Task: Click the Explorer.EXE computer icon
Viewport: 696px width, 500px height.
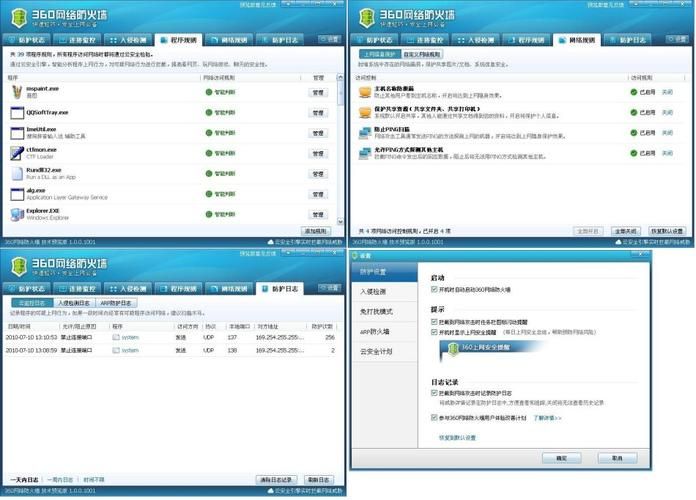Action: coord(17,214)
